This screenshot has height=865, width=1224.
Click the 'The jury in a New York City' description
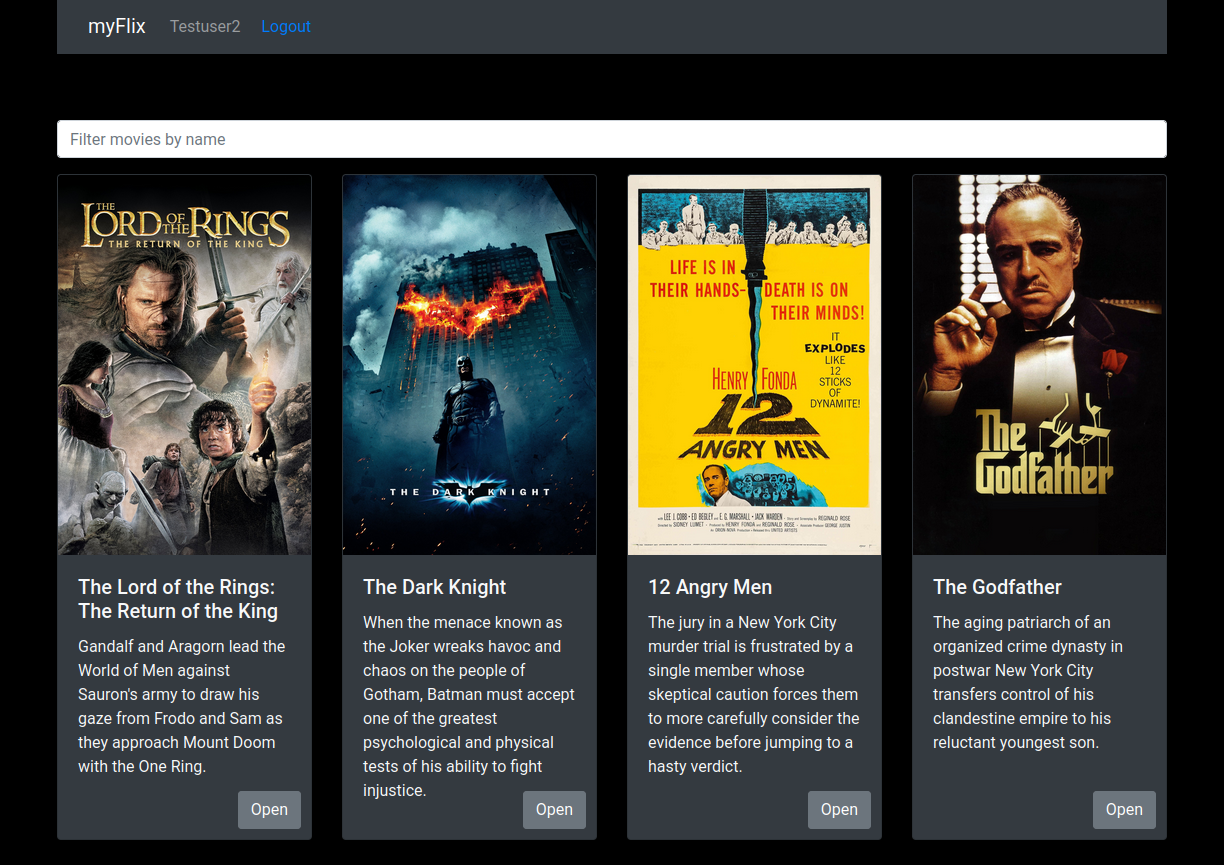[x=754, y=694]
